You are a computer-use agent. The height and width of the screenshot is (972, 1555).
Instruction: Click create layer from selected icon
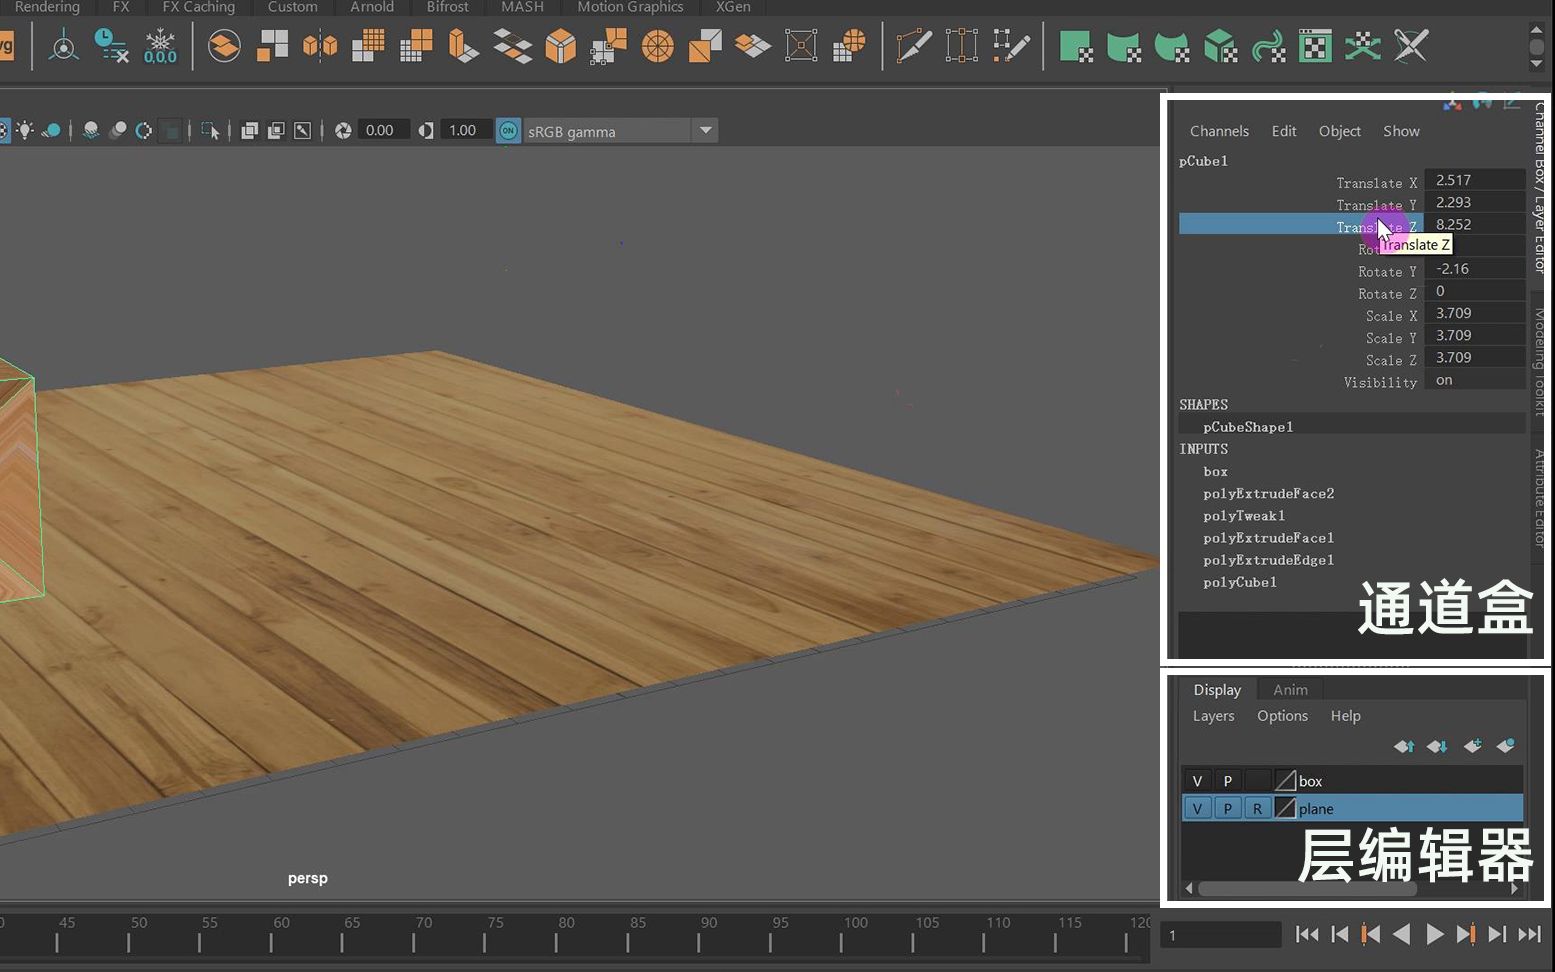click(1505, 746)
